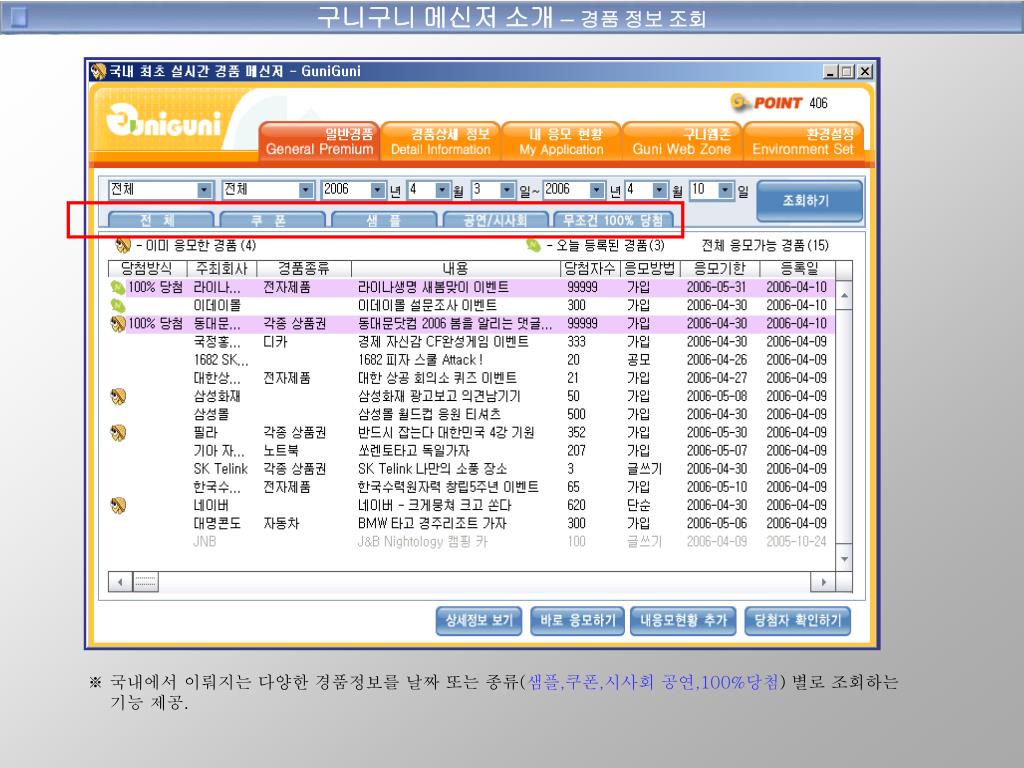Screen dimensions: 1024x768
Task: Go to Guni Web Zone tab
Action: [681, 141]
